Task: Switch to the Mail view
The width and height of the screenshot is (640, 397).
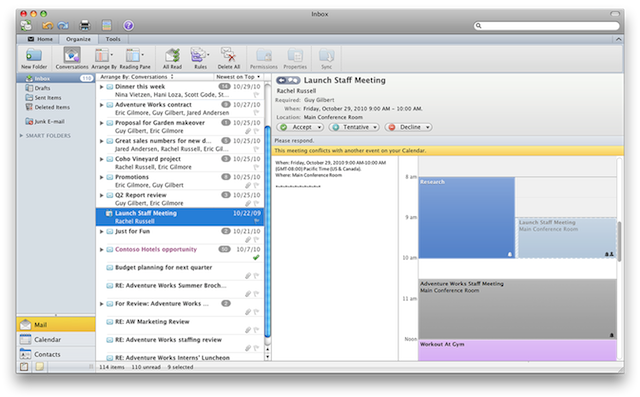Action: [x=56, y=325]
